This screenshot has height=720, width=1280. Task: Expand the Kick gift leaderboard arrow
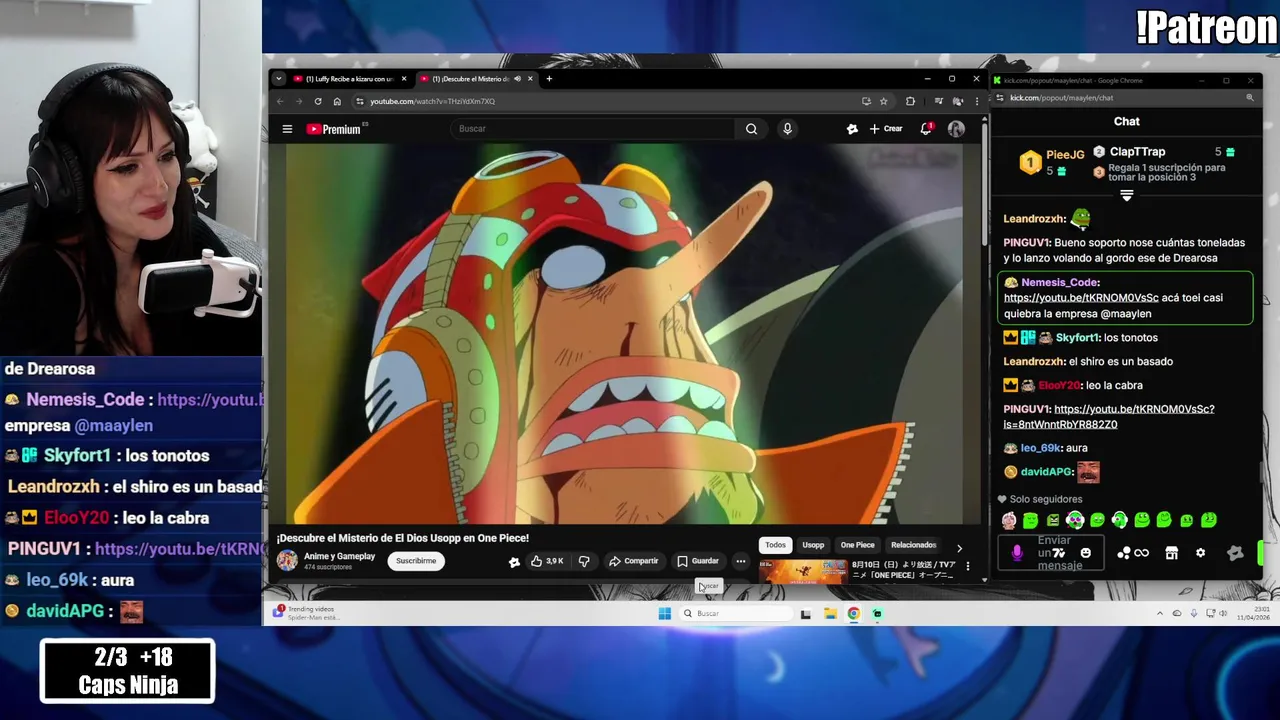(1126, 196)
